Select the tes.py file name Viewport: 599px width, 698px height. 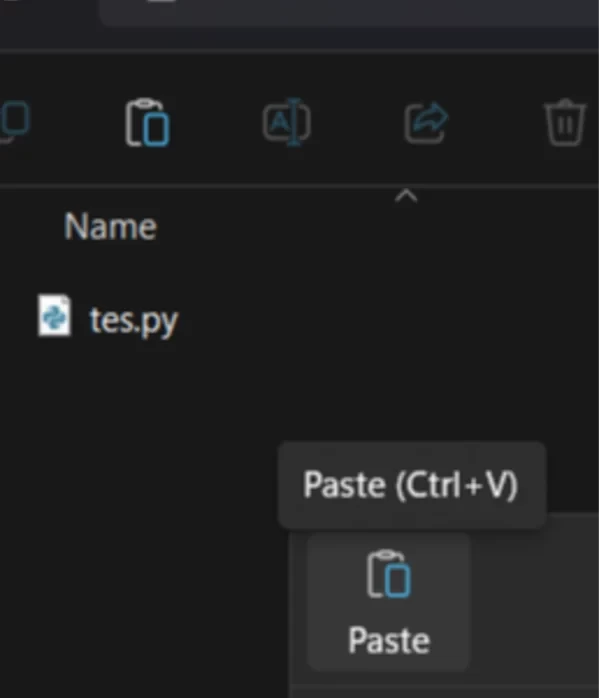134,320
